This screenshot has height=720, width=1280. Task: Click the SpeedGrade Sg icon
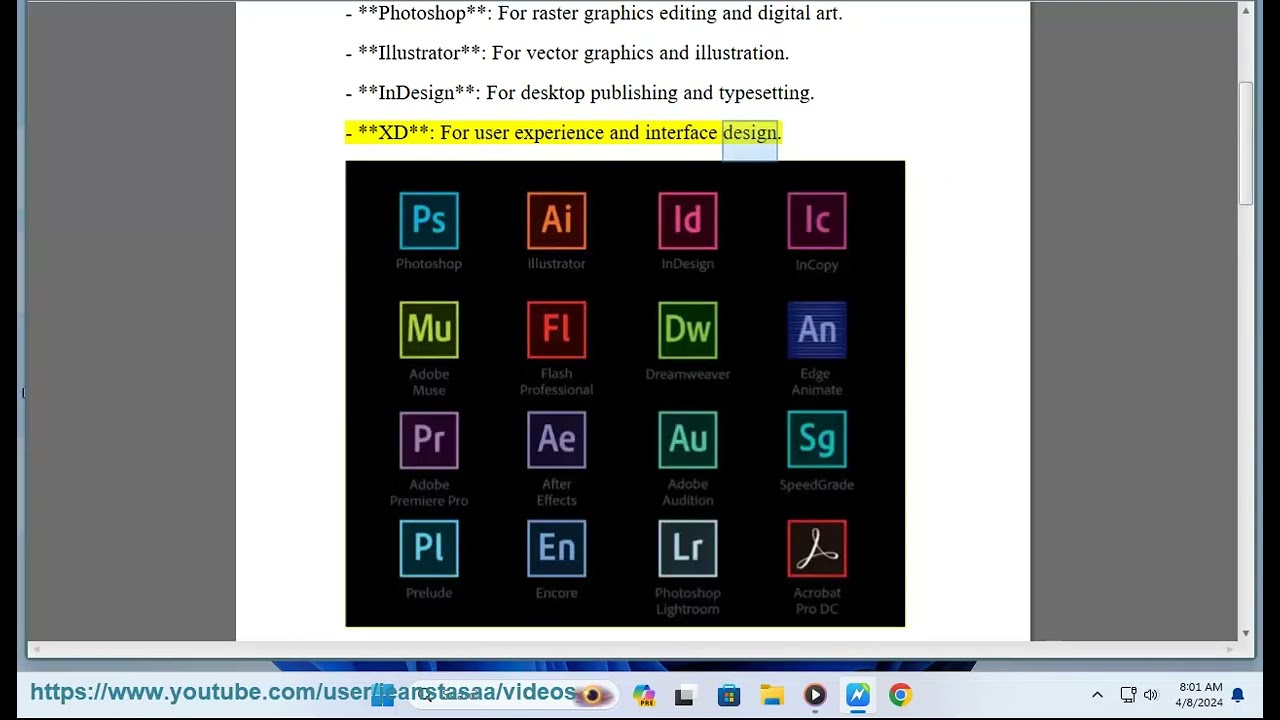click(817, 439)
